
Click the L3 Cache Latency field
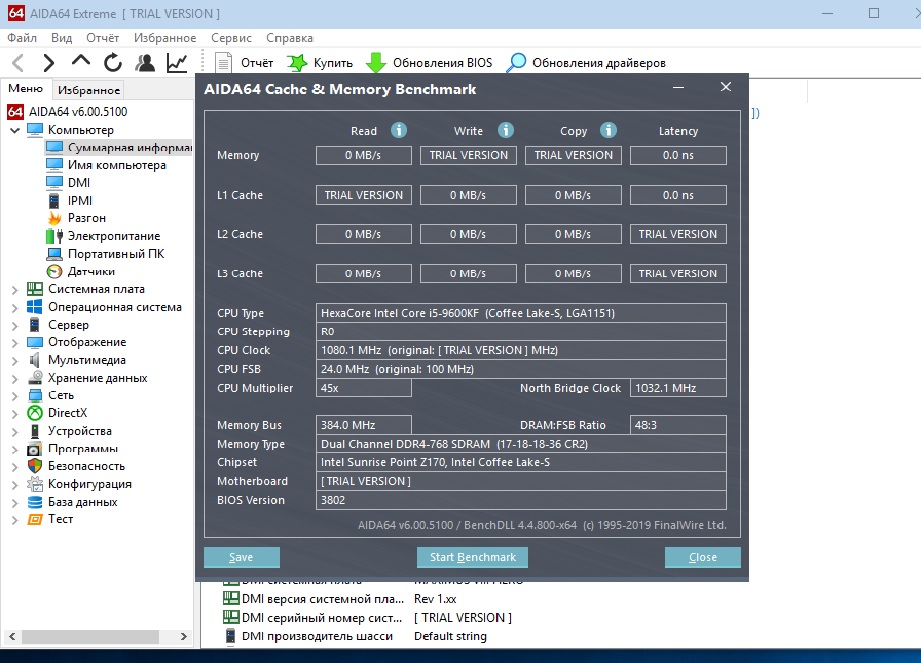tap(678, 274)
